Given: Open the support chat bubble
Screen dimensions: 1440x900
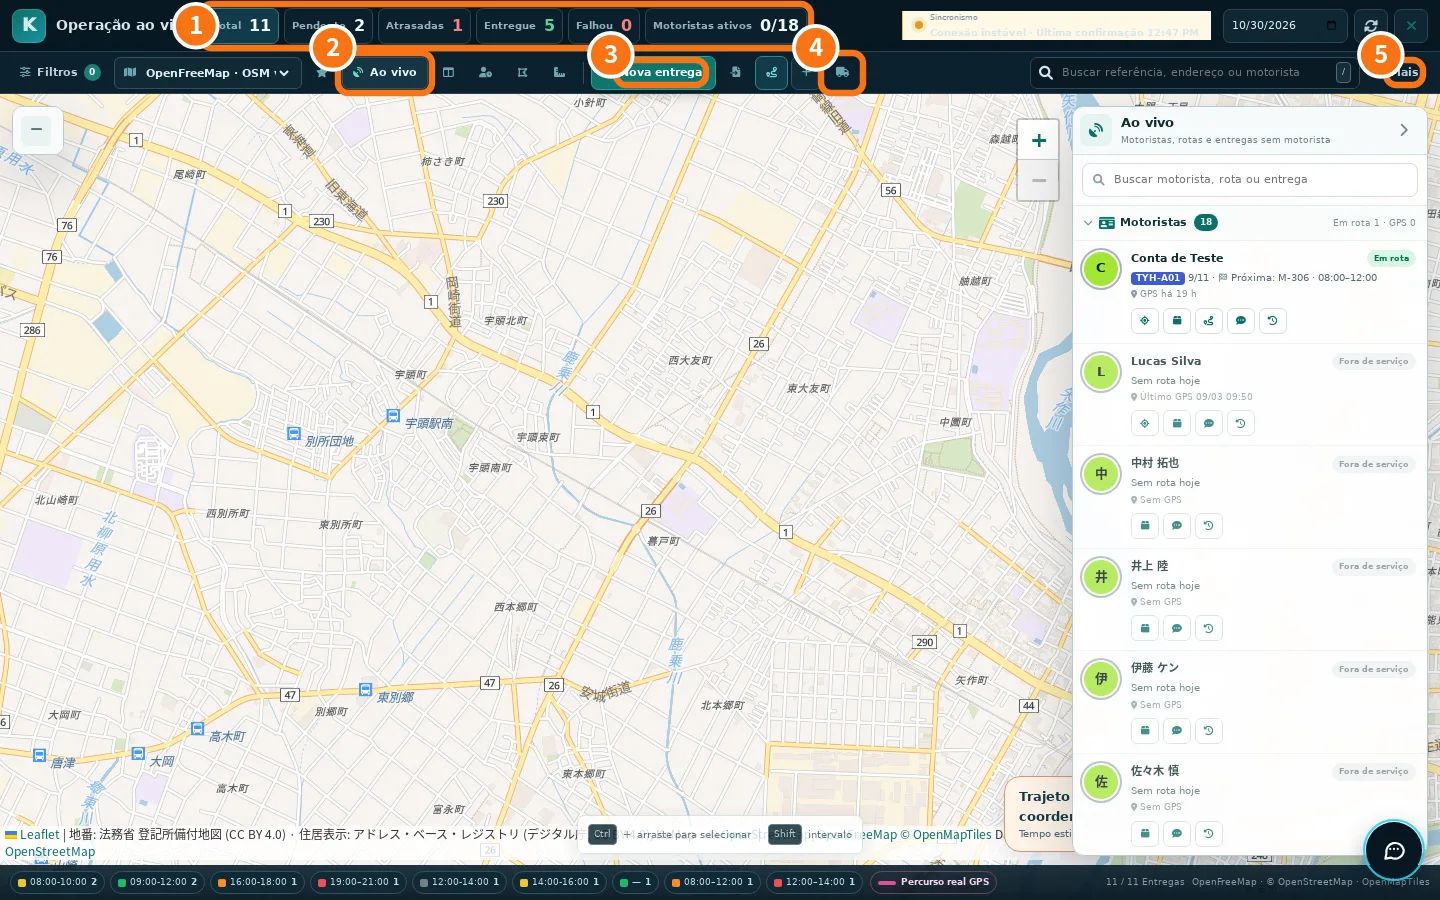Looking at the screenshot, I should coord(1394,851).
